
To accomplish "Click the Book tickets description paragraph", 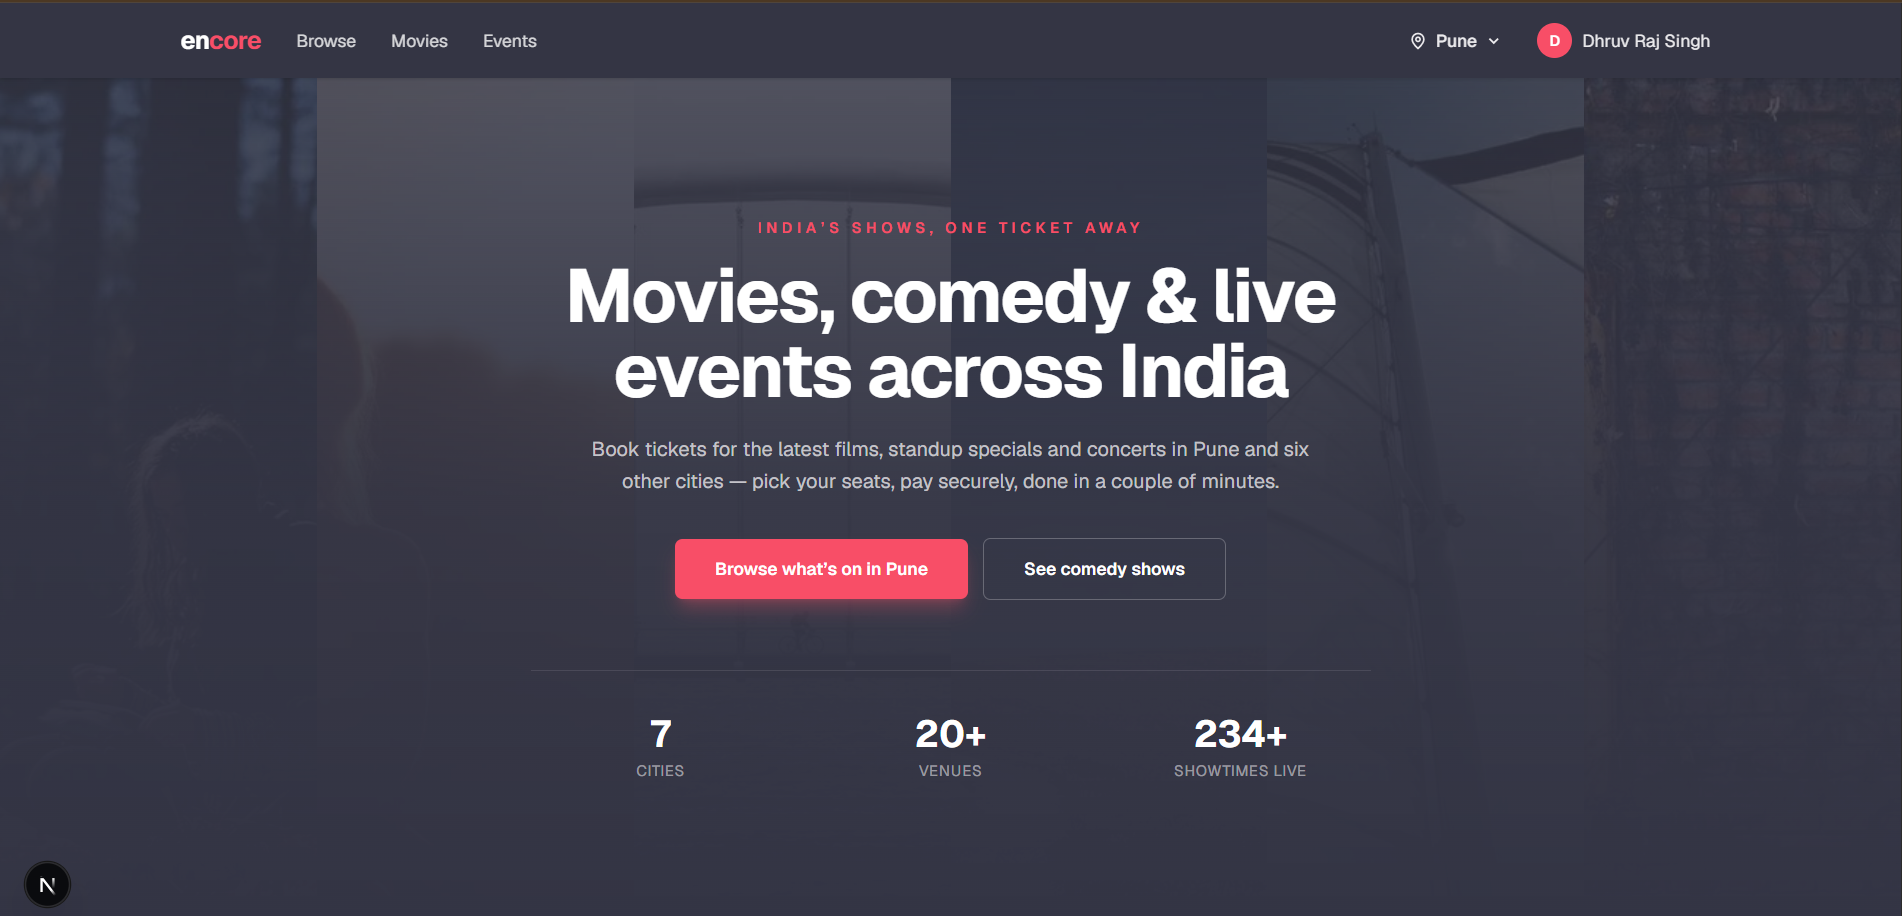I will [x=950, y=465].
